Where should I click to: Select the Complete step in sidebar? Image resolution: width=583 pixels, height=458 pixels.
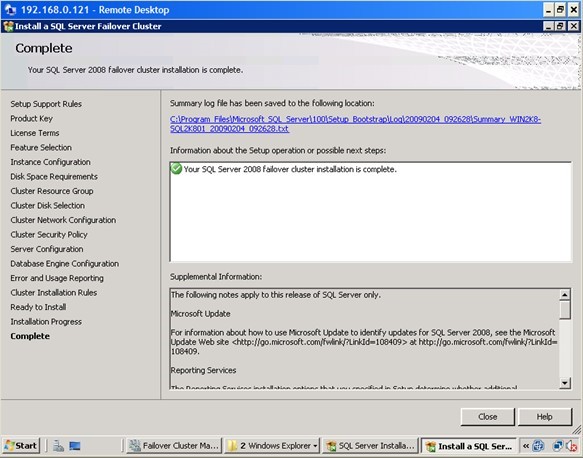click(x=30, y=336)
